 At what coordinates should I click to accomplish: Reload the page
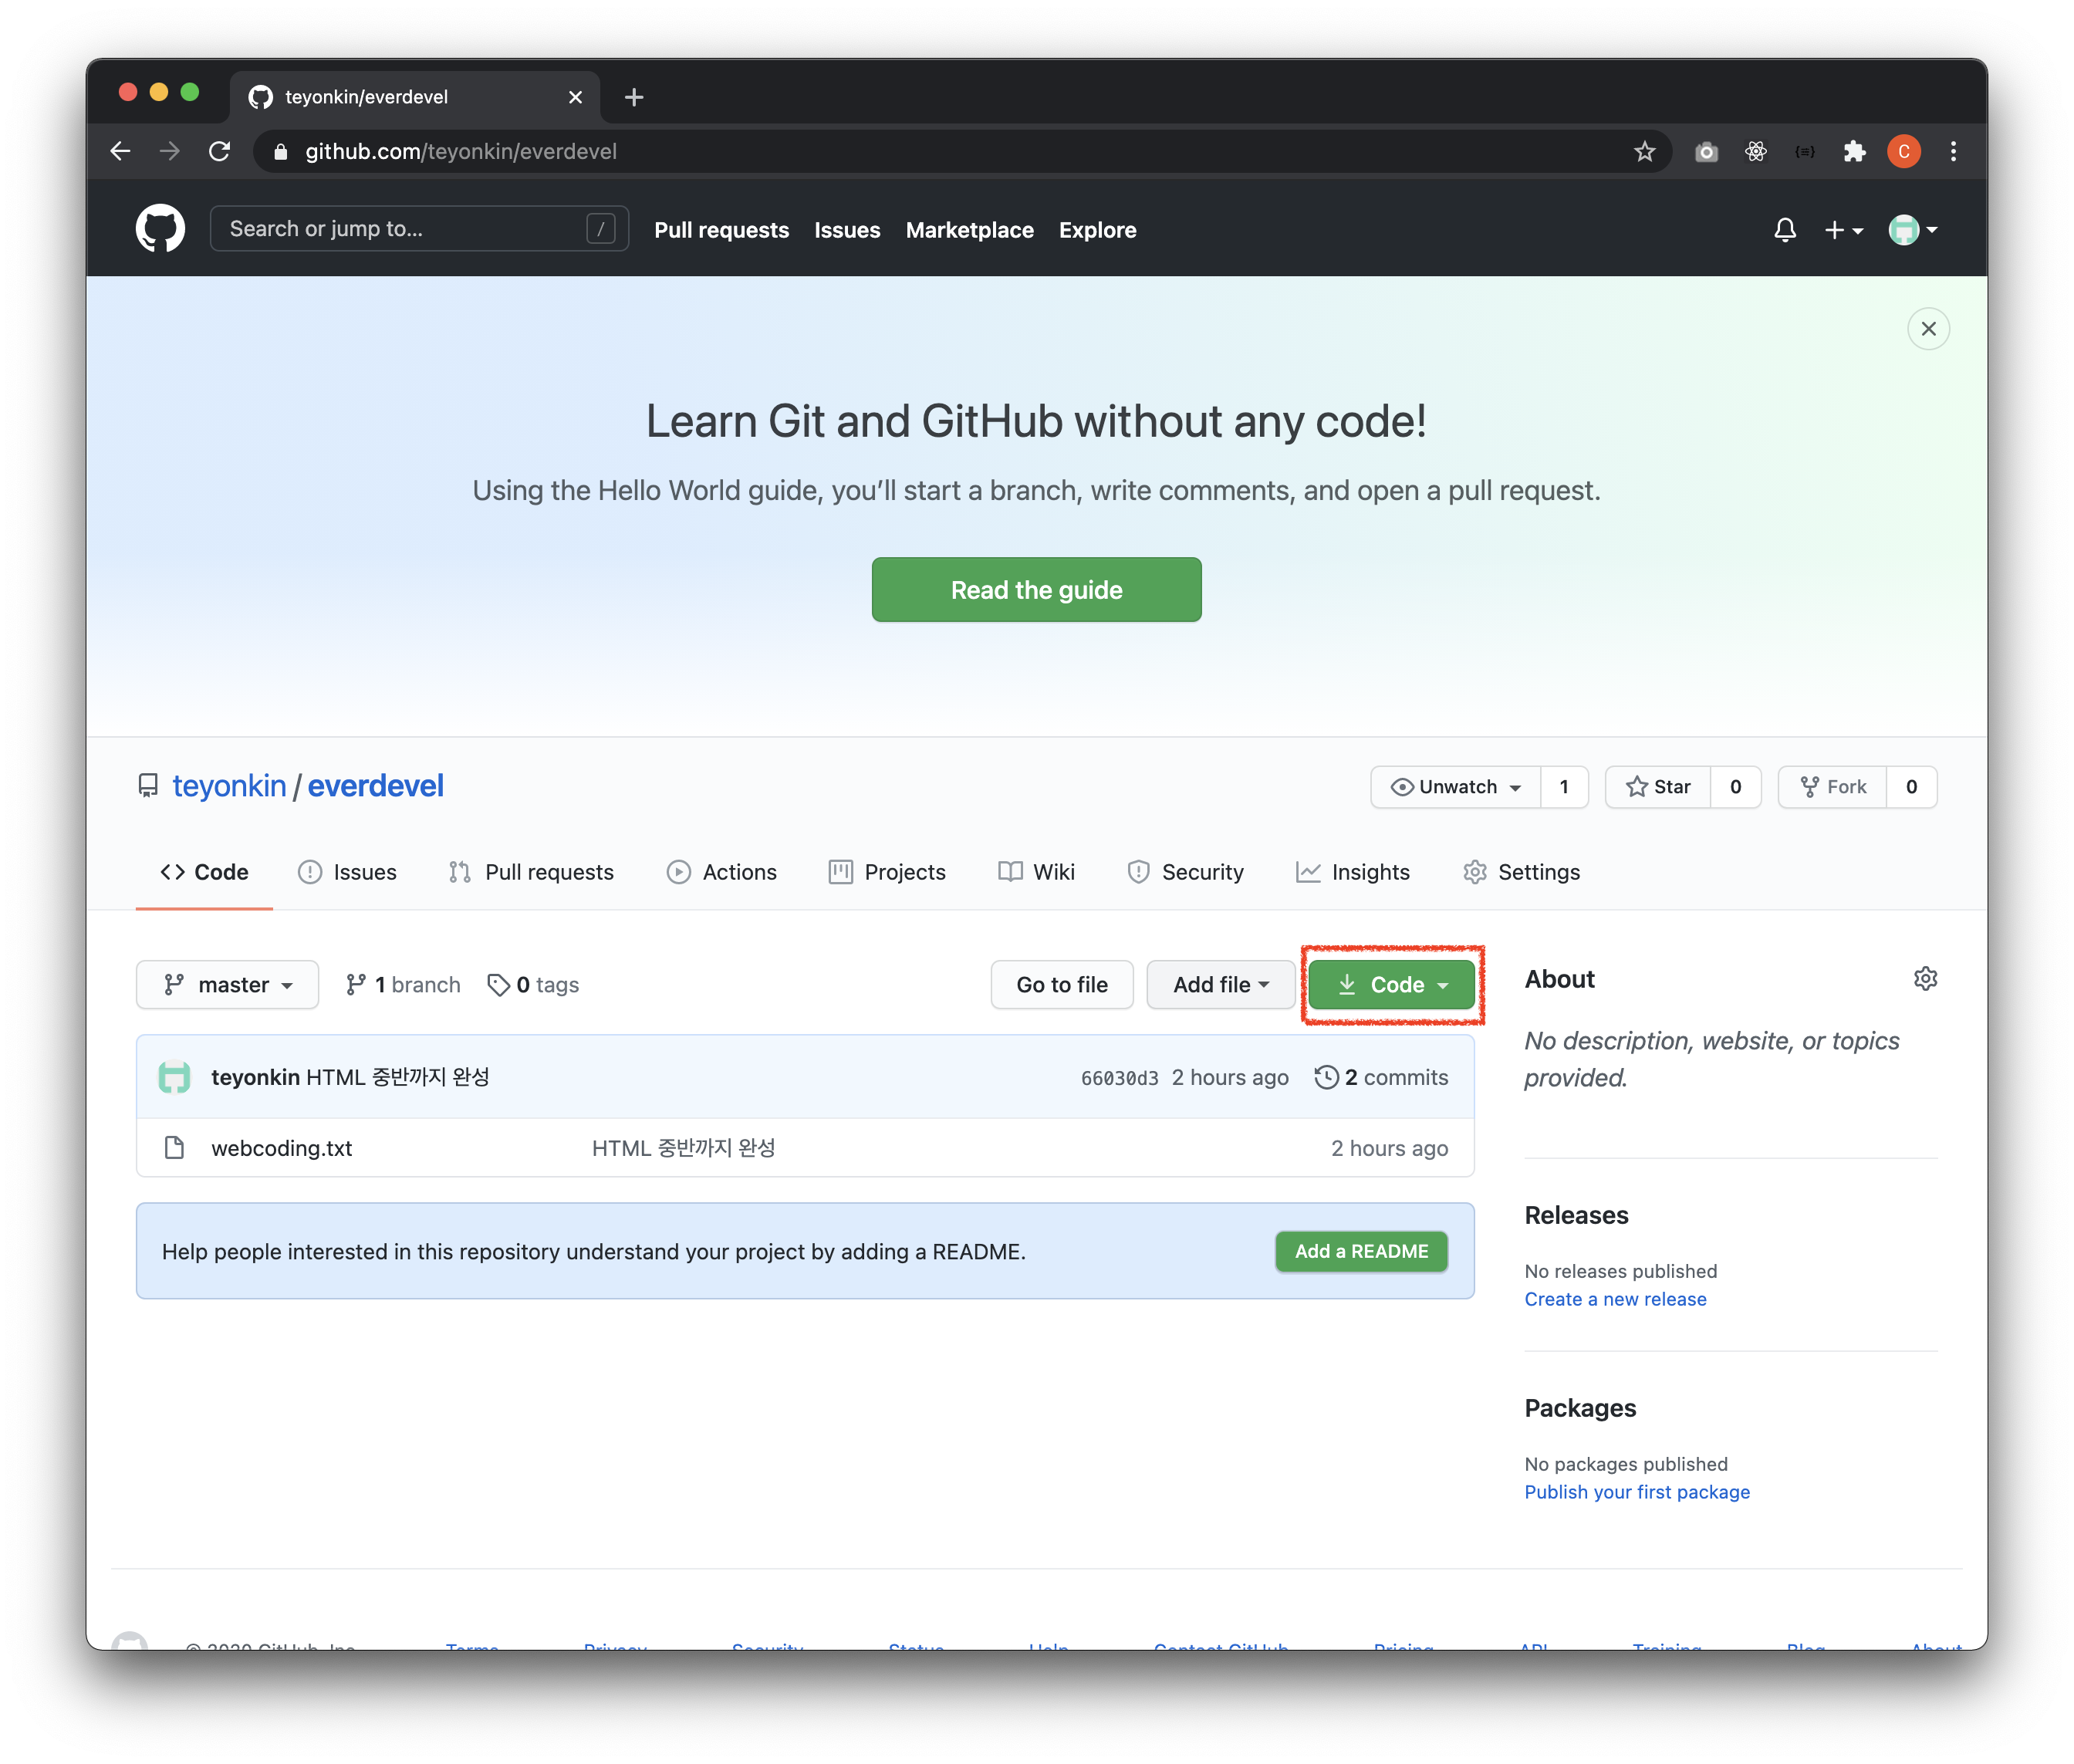[x=220, y=151]
